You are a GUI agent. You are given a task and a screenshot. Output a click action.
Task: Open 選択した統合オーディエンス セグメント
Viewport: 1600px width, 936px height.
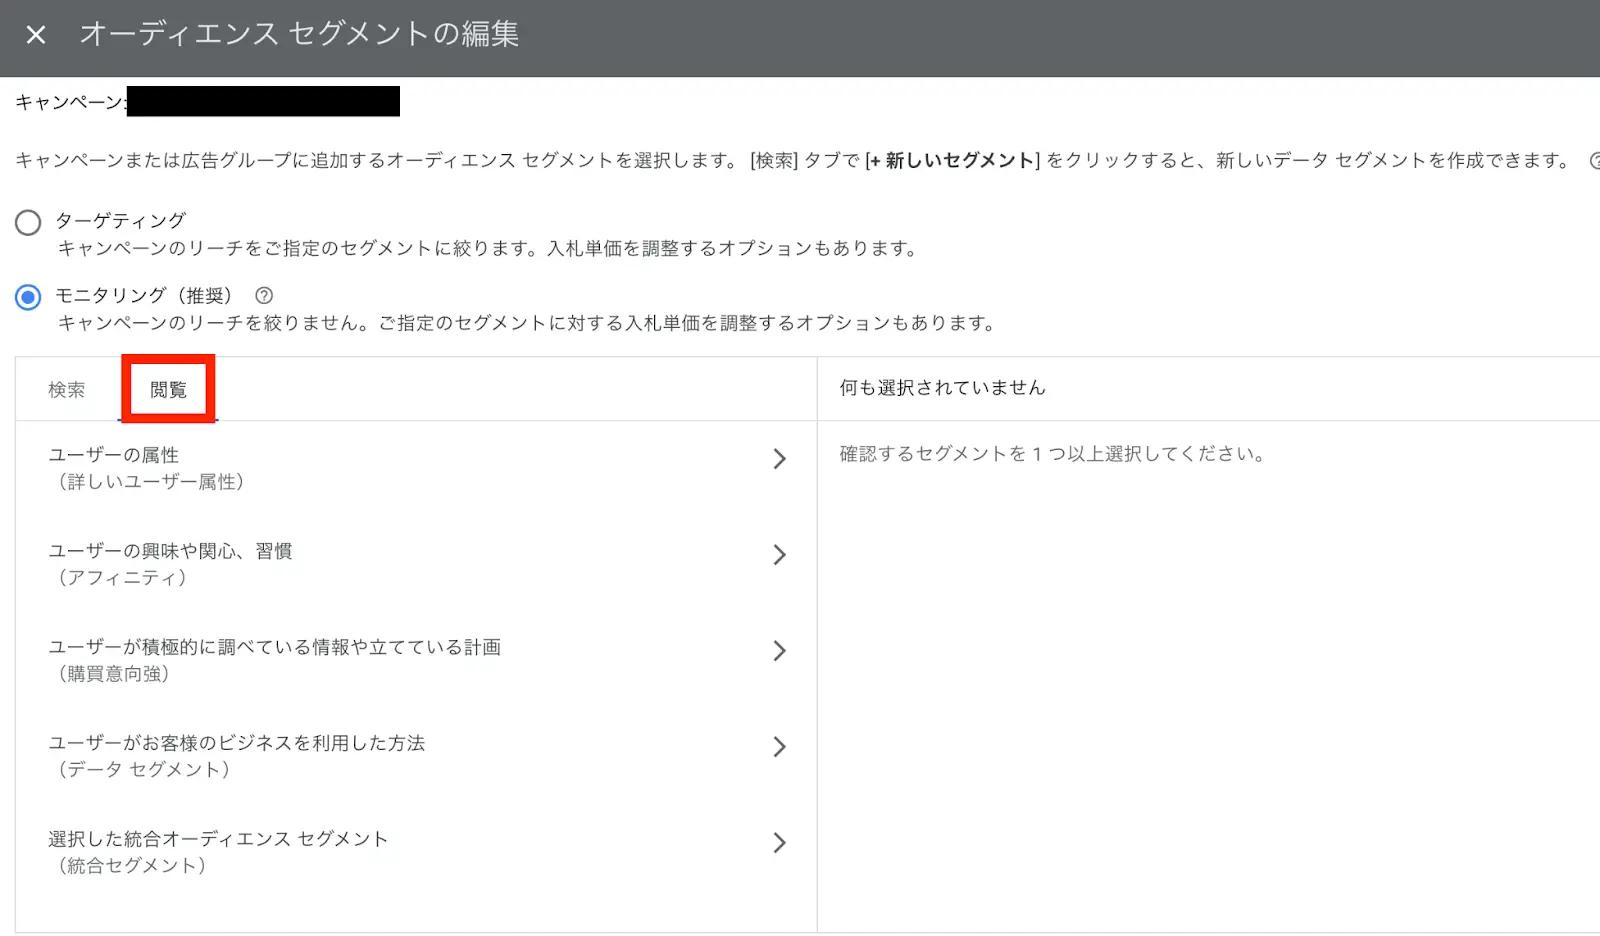[x=220, y=839]
